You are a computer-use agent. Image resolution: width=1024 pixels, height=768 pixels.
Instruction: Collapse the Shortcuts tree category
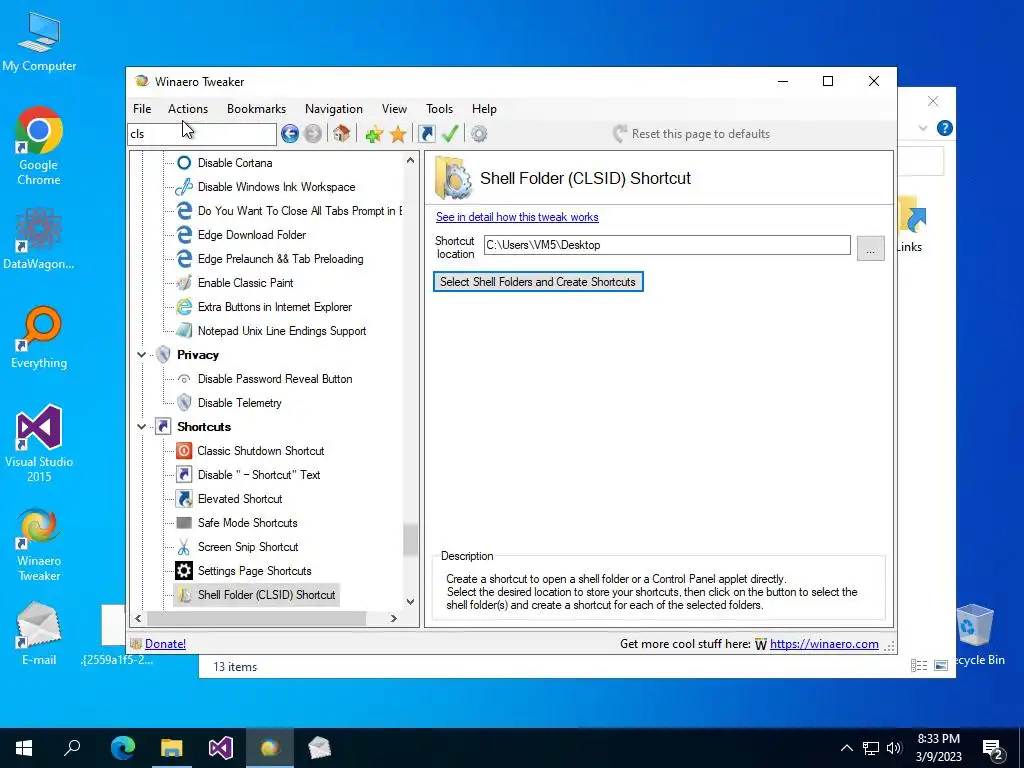141,426
